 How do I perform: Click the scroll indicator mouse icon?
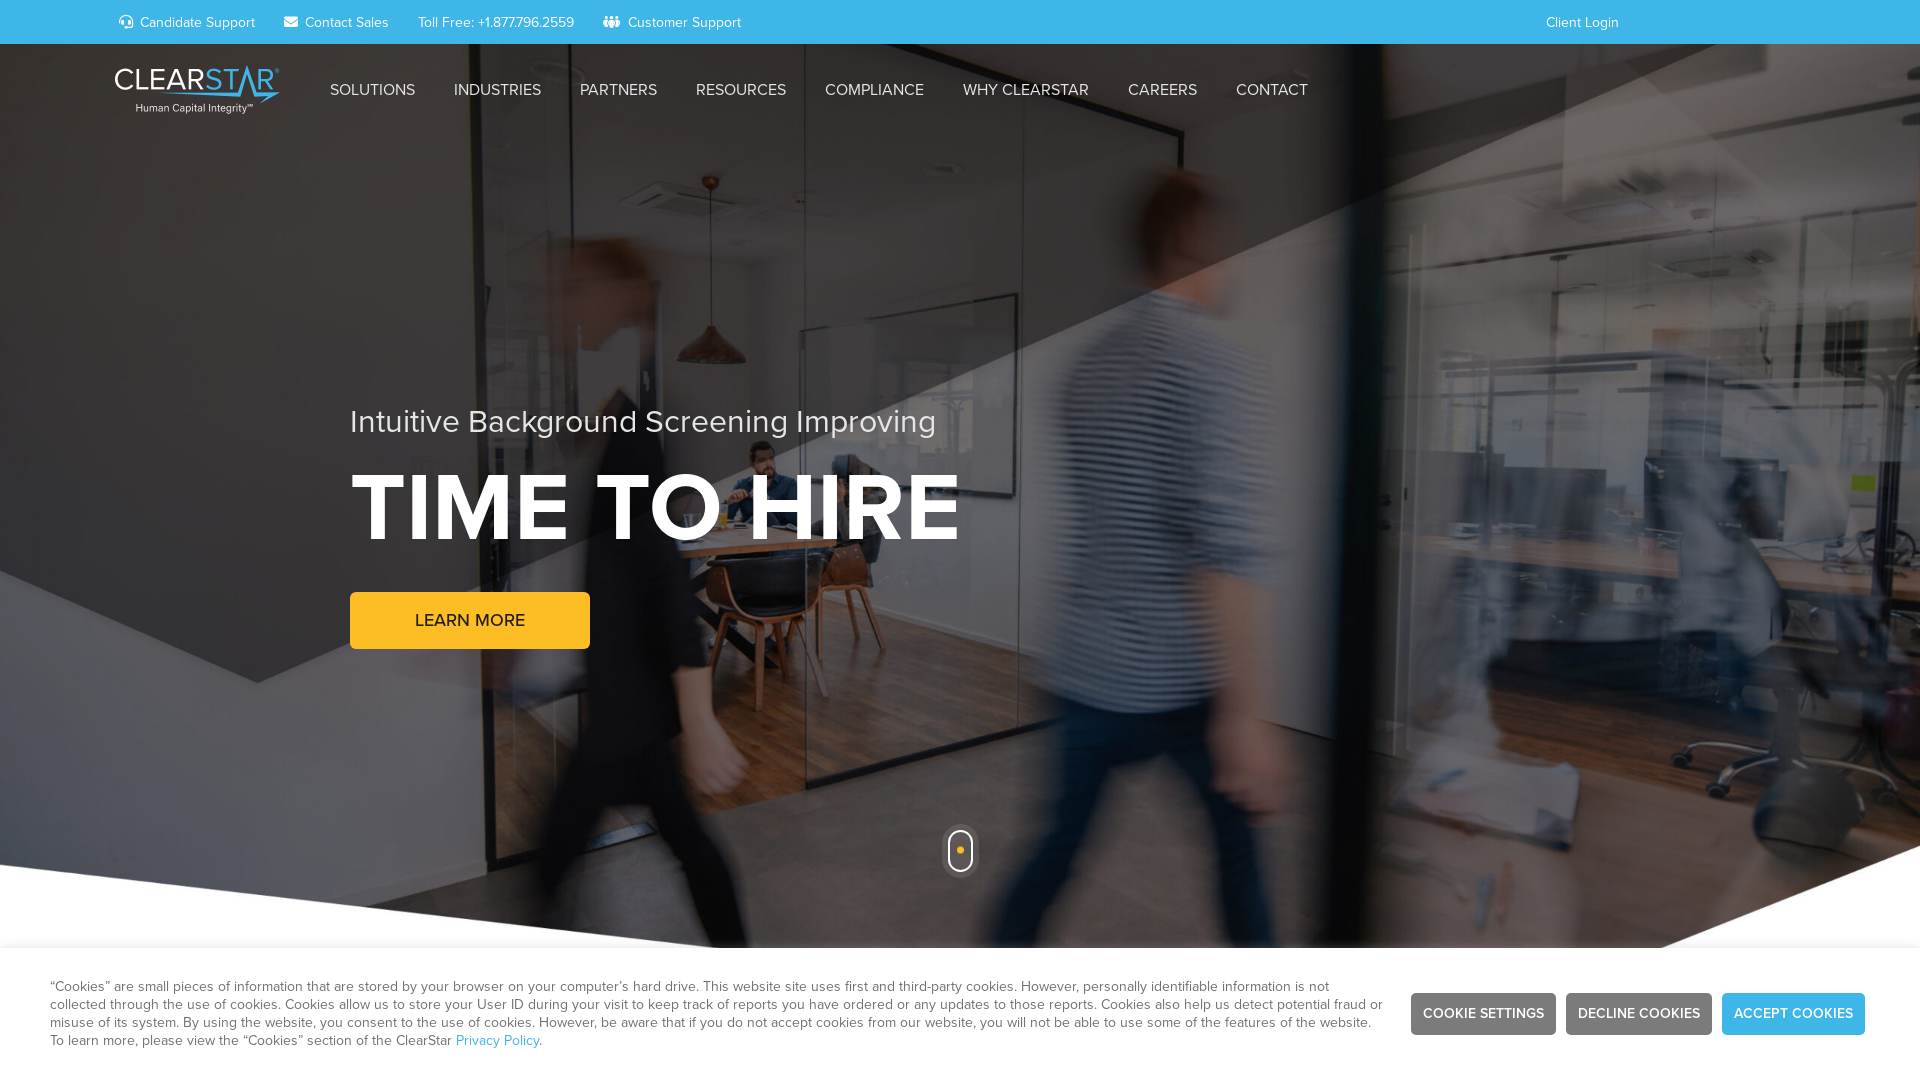pos(960,851)
